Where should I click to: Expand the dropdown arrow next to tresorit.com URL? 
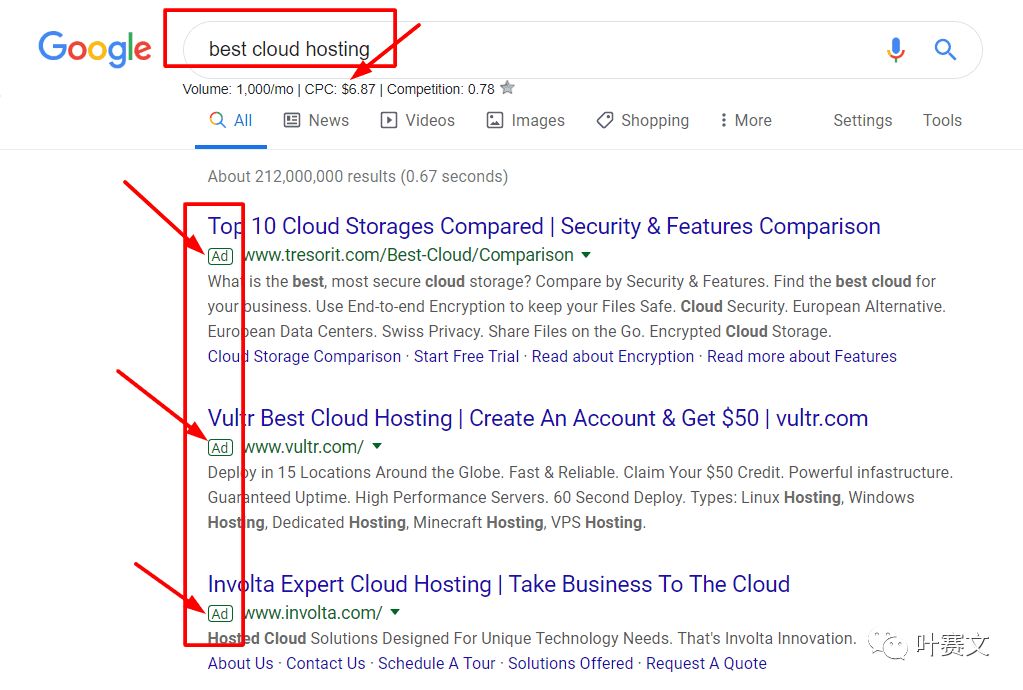click(x=586, y=255)
